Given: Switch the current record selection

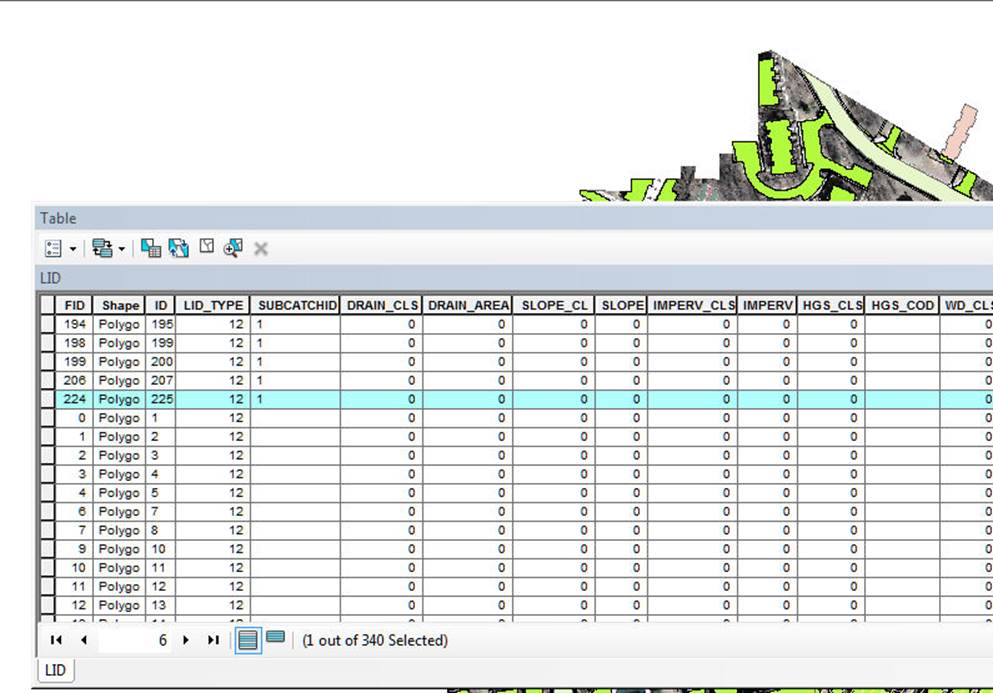Looking at the screenshot, I should pos(177,248).
